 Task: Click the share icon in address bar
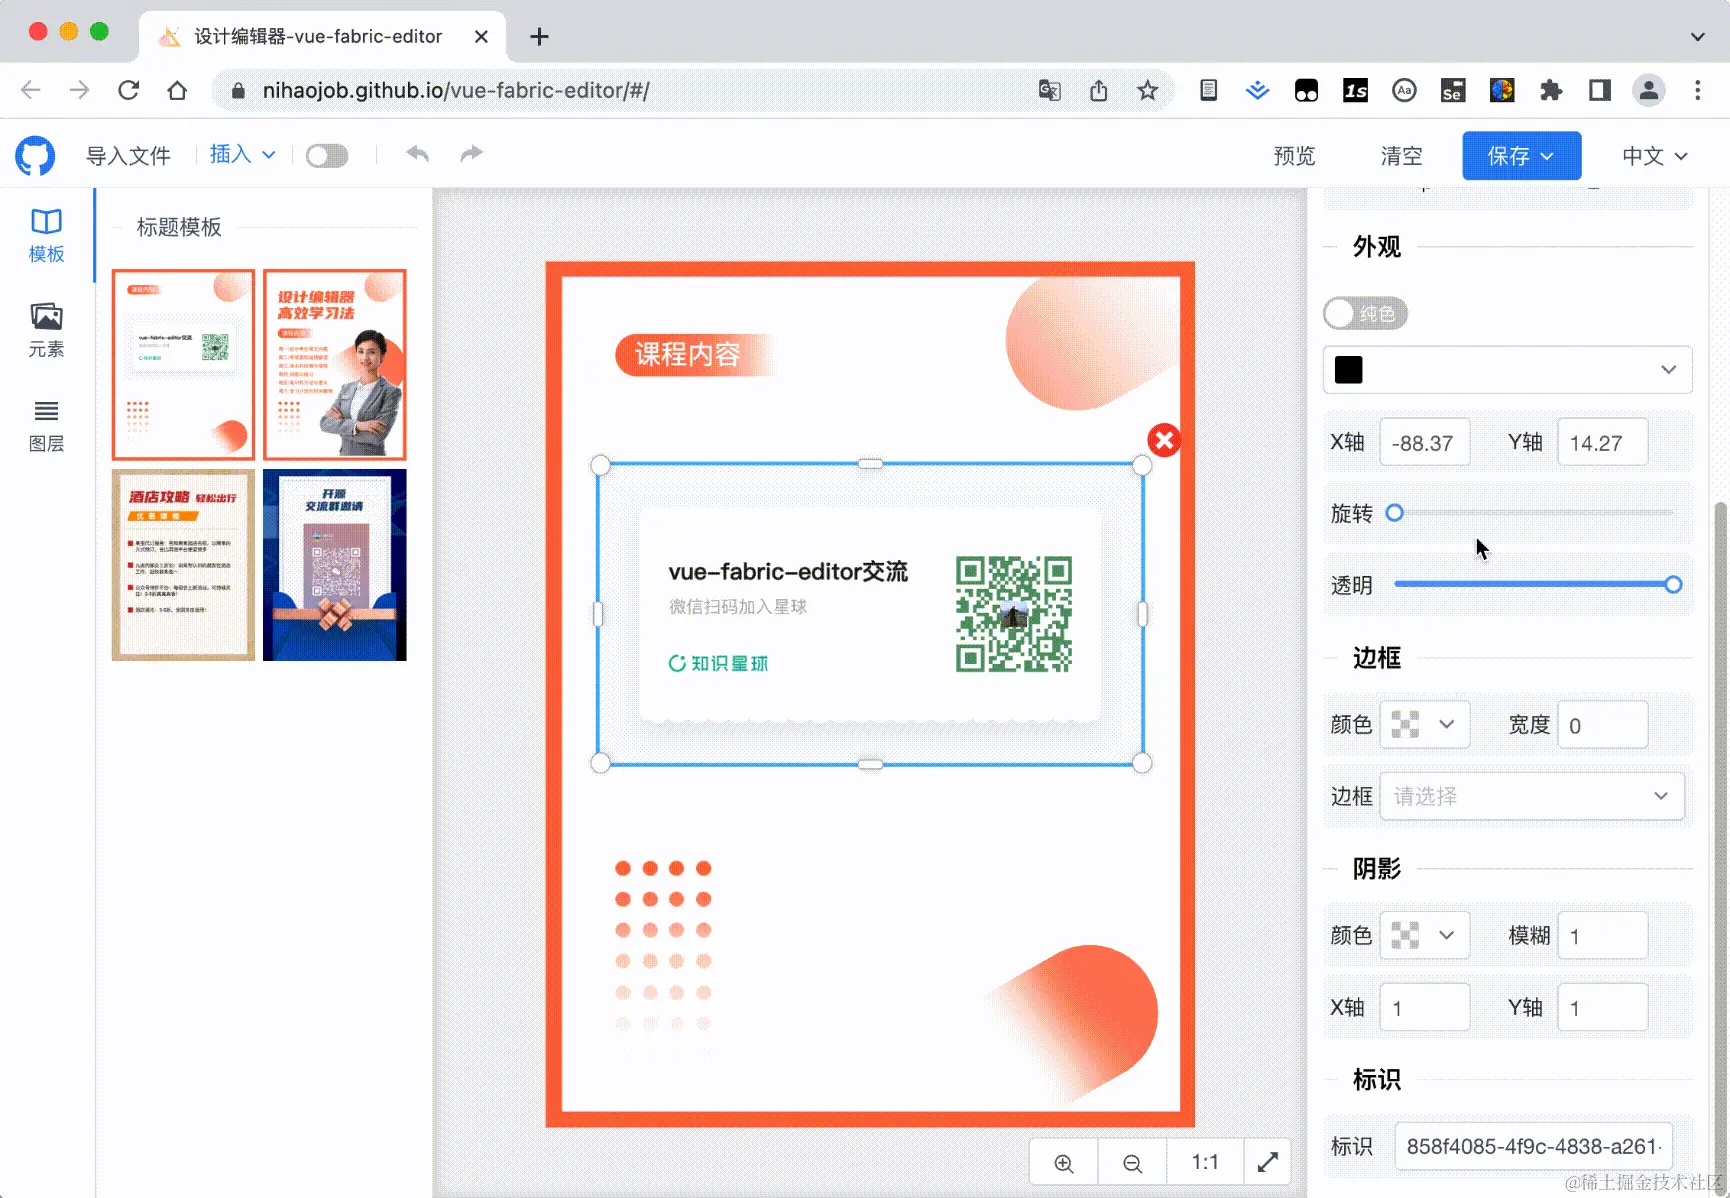[1099, 90]
